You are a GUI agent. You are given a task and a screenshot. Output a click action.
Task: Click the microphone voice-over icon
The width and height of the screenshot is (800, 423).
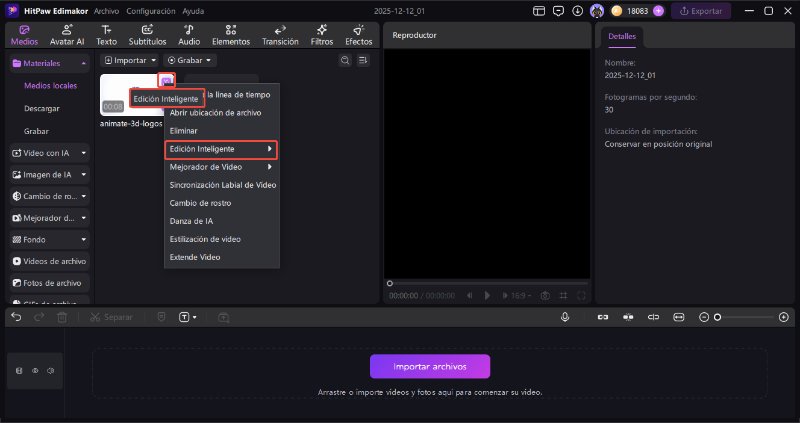click(565, 316)
